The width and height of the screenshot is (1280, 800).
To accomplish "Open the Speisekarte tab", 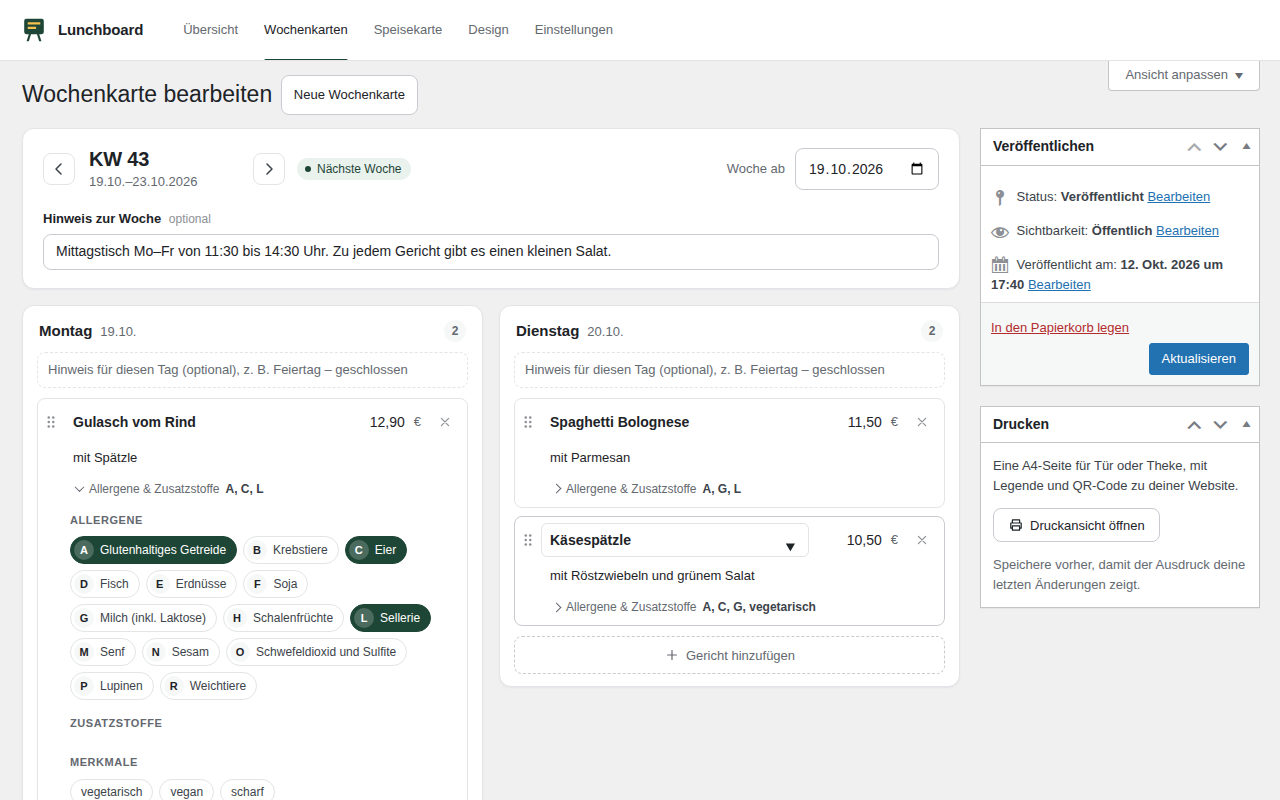I will 408,30.
